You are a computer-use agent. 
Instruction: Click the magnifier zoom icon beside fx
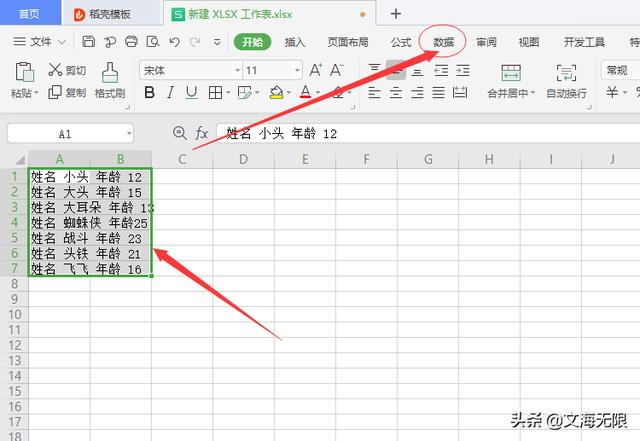click(180, 133)
